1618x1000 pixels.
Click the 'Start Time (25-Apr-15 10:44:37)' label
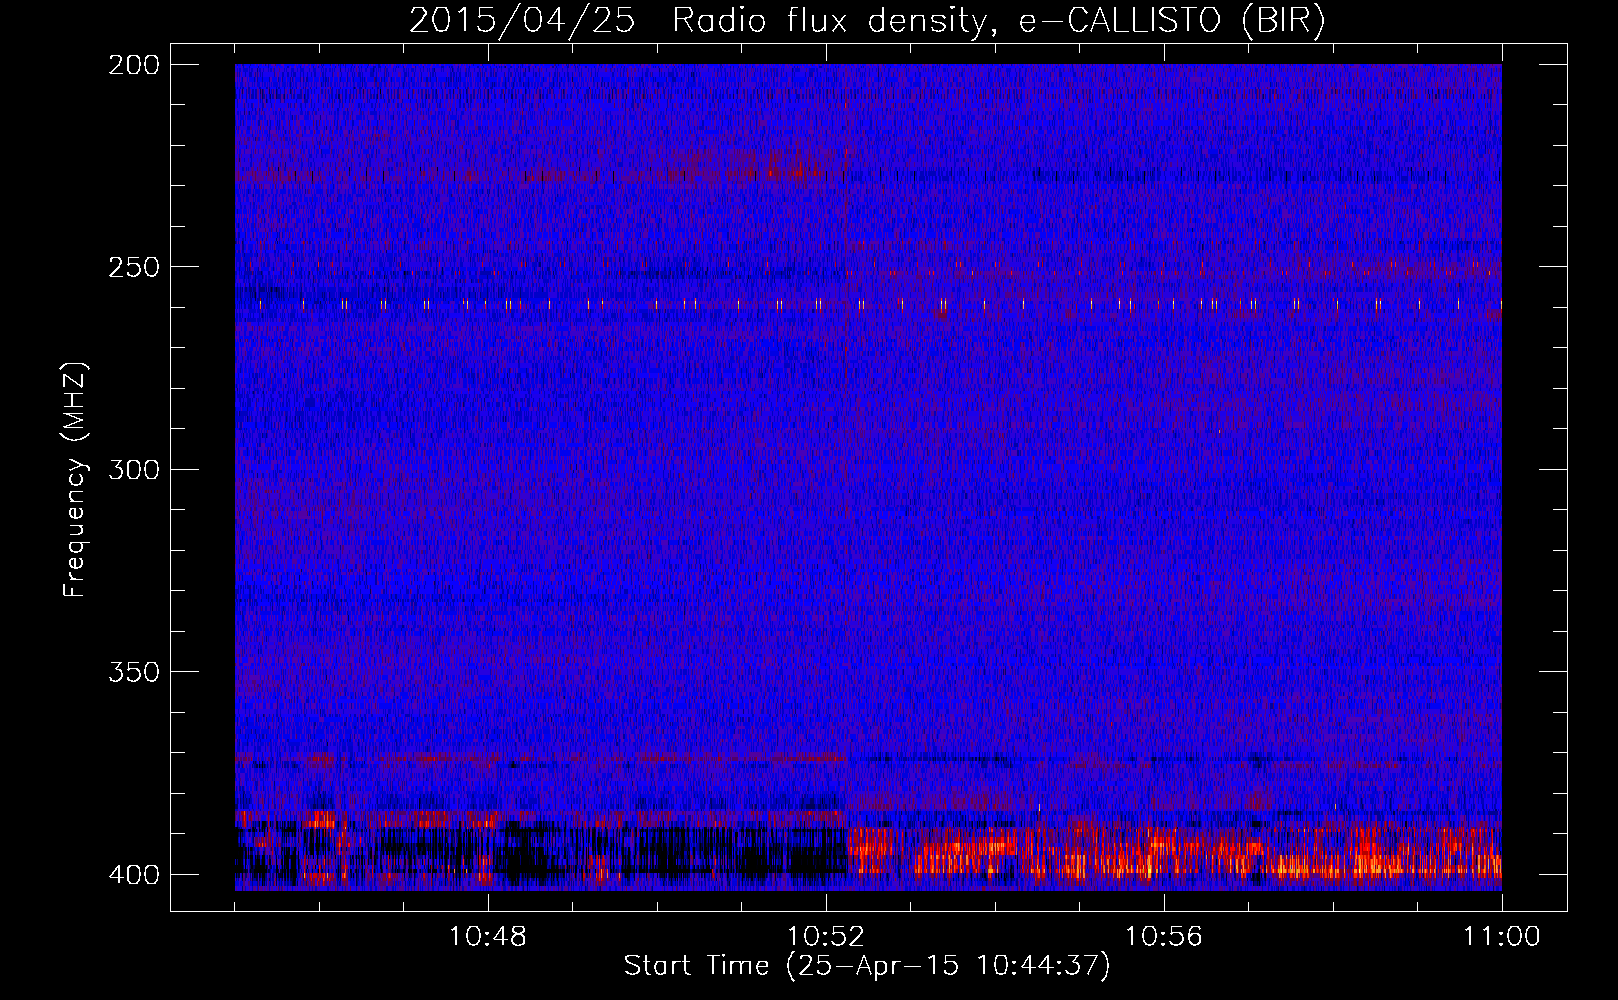[867, 966]
